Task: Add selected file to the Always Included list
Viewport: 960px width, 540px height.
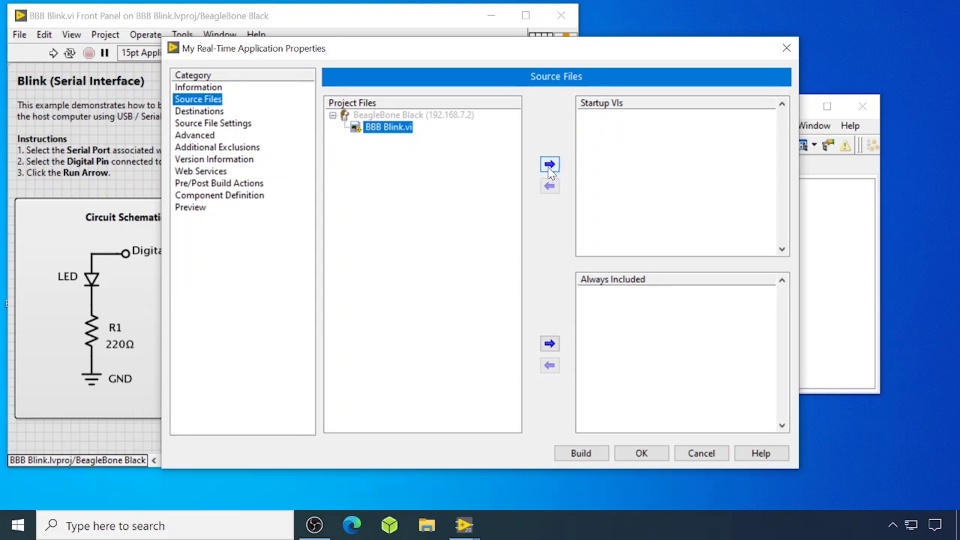Action: pos(549,344)
